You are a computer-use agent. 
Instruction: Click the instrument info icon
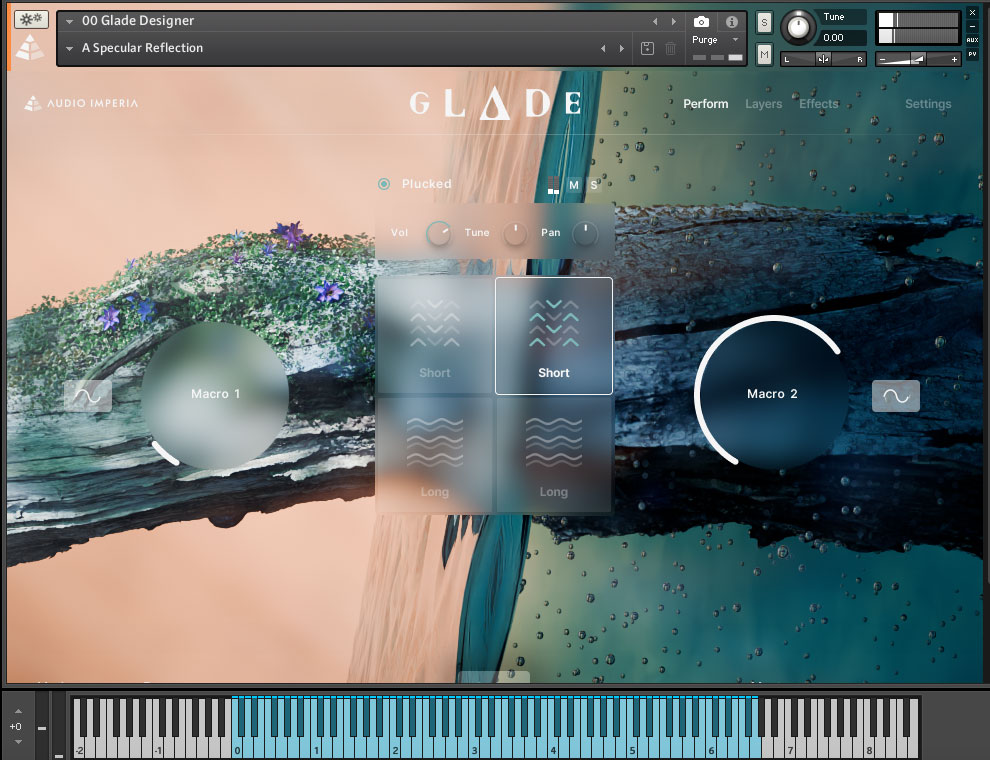(x=731, y=21)
